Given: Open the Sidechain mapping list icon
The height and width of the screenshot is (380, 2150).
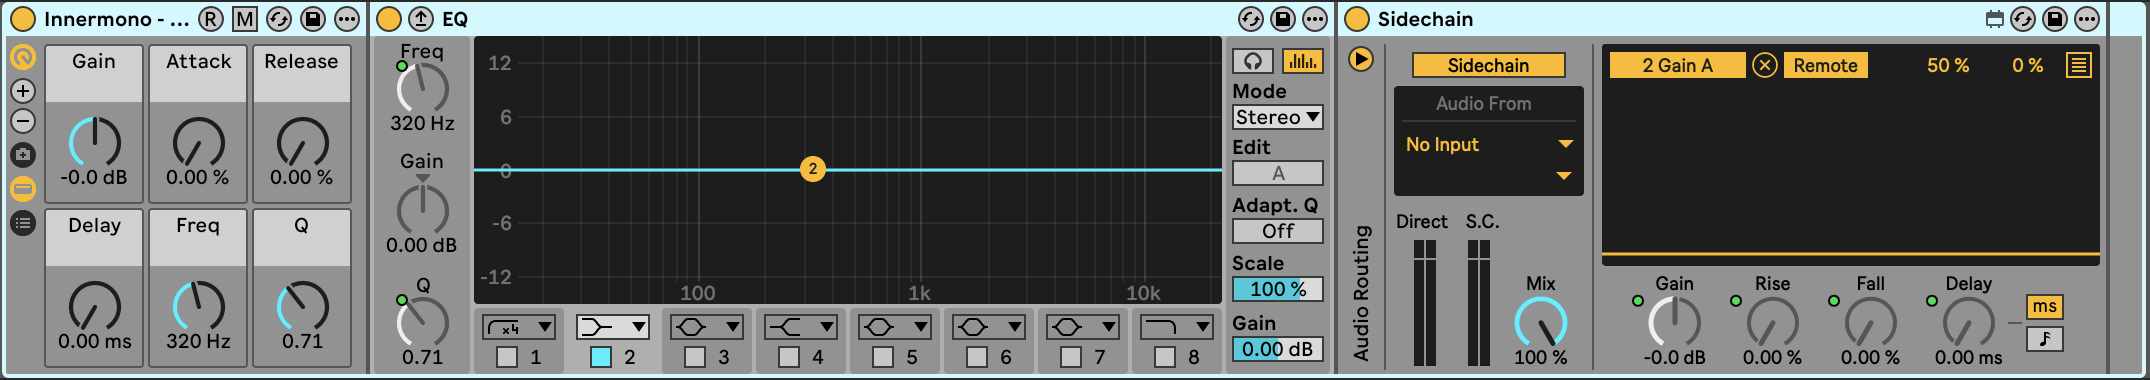Looking at the screenshot, I should click(x=2079, y=65).
